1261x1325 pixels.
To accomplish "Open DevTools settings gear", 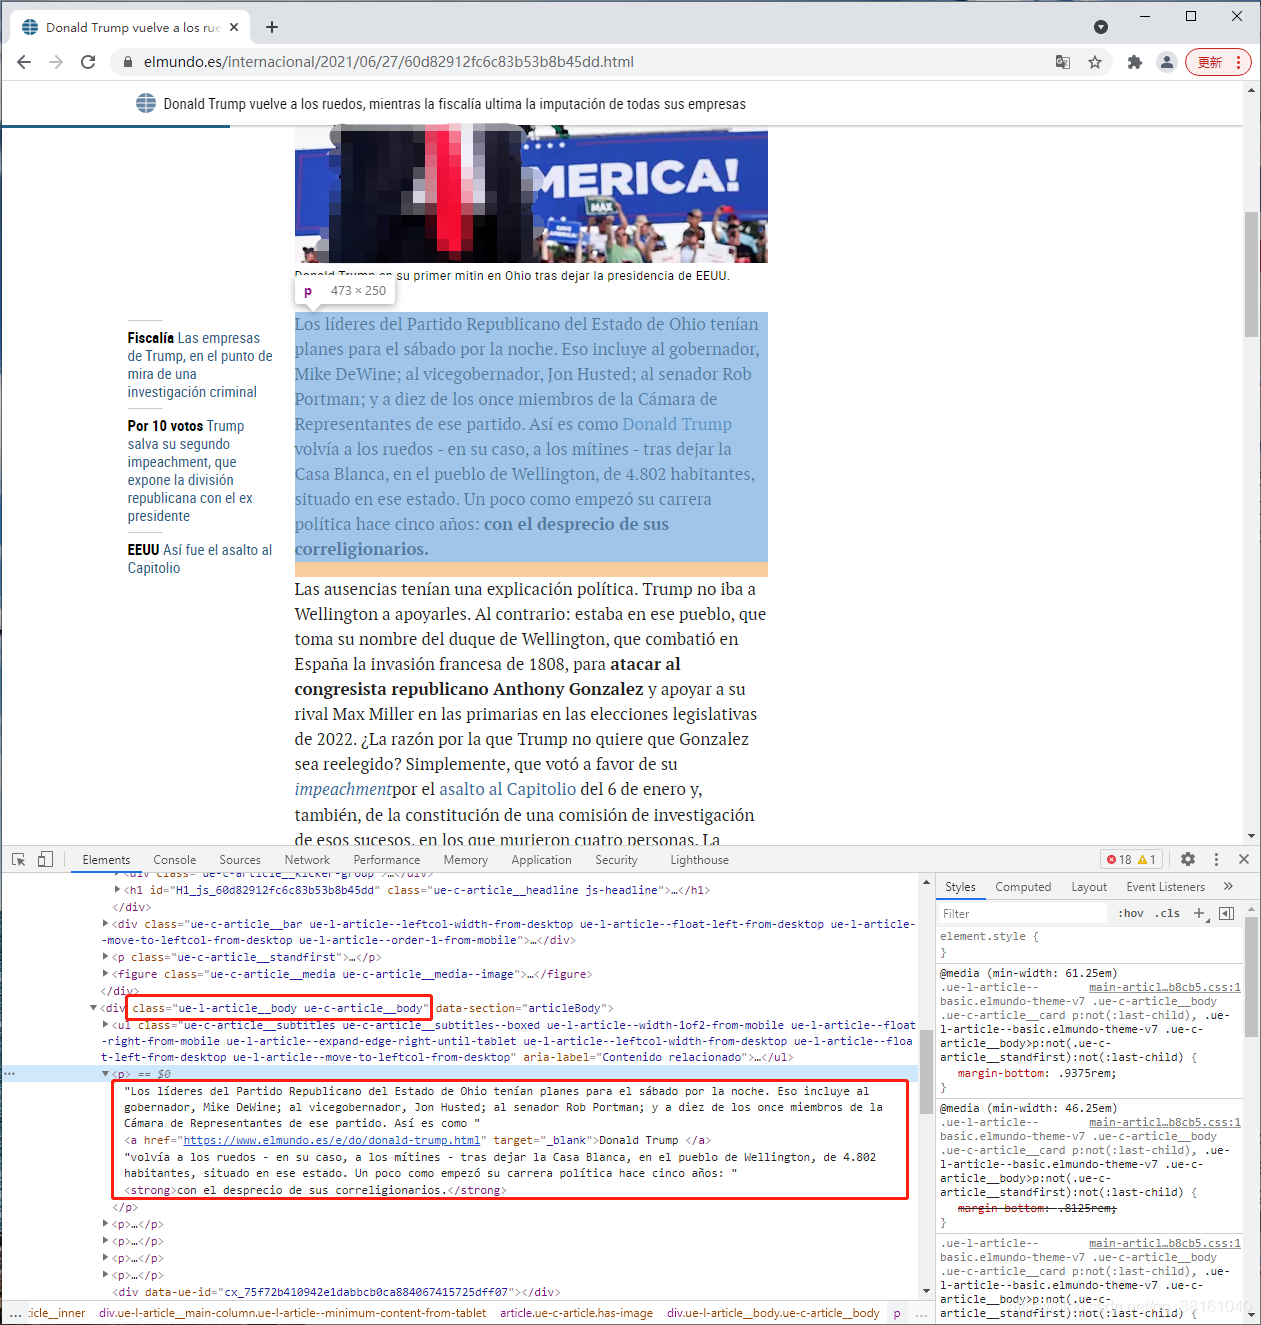I will pyautogui.click(x=1188, y=859).
